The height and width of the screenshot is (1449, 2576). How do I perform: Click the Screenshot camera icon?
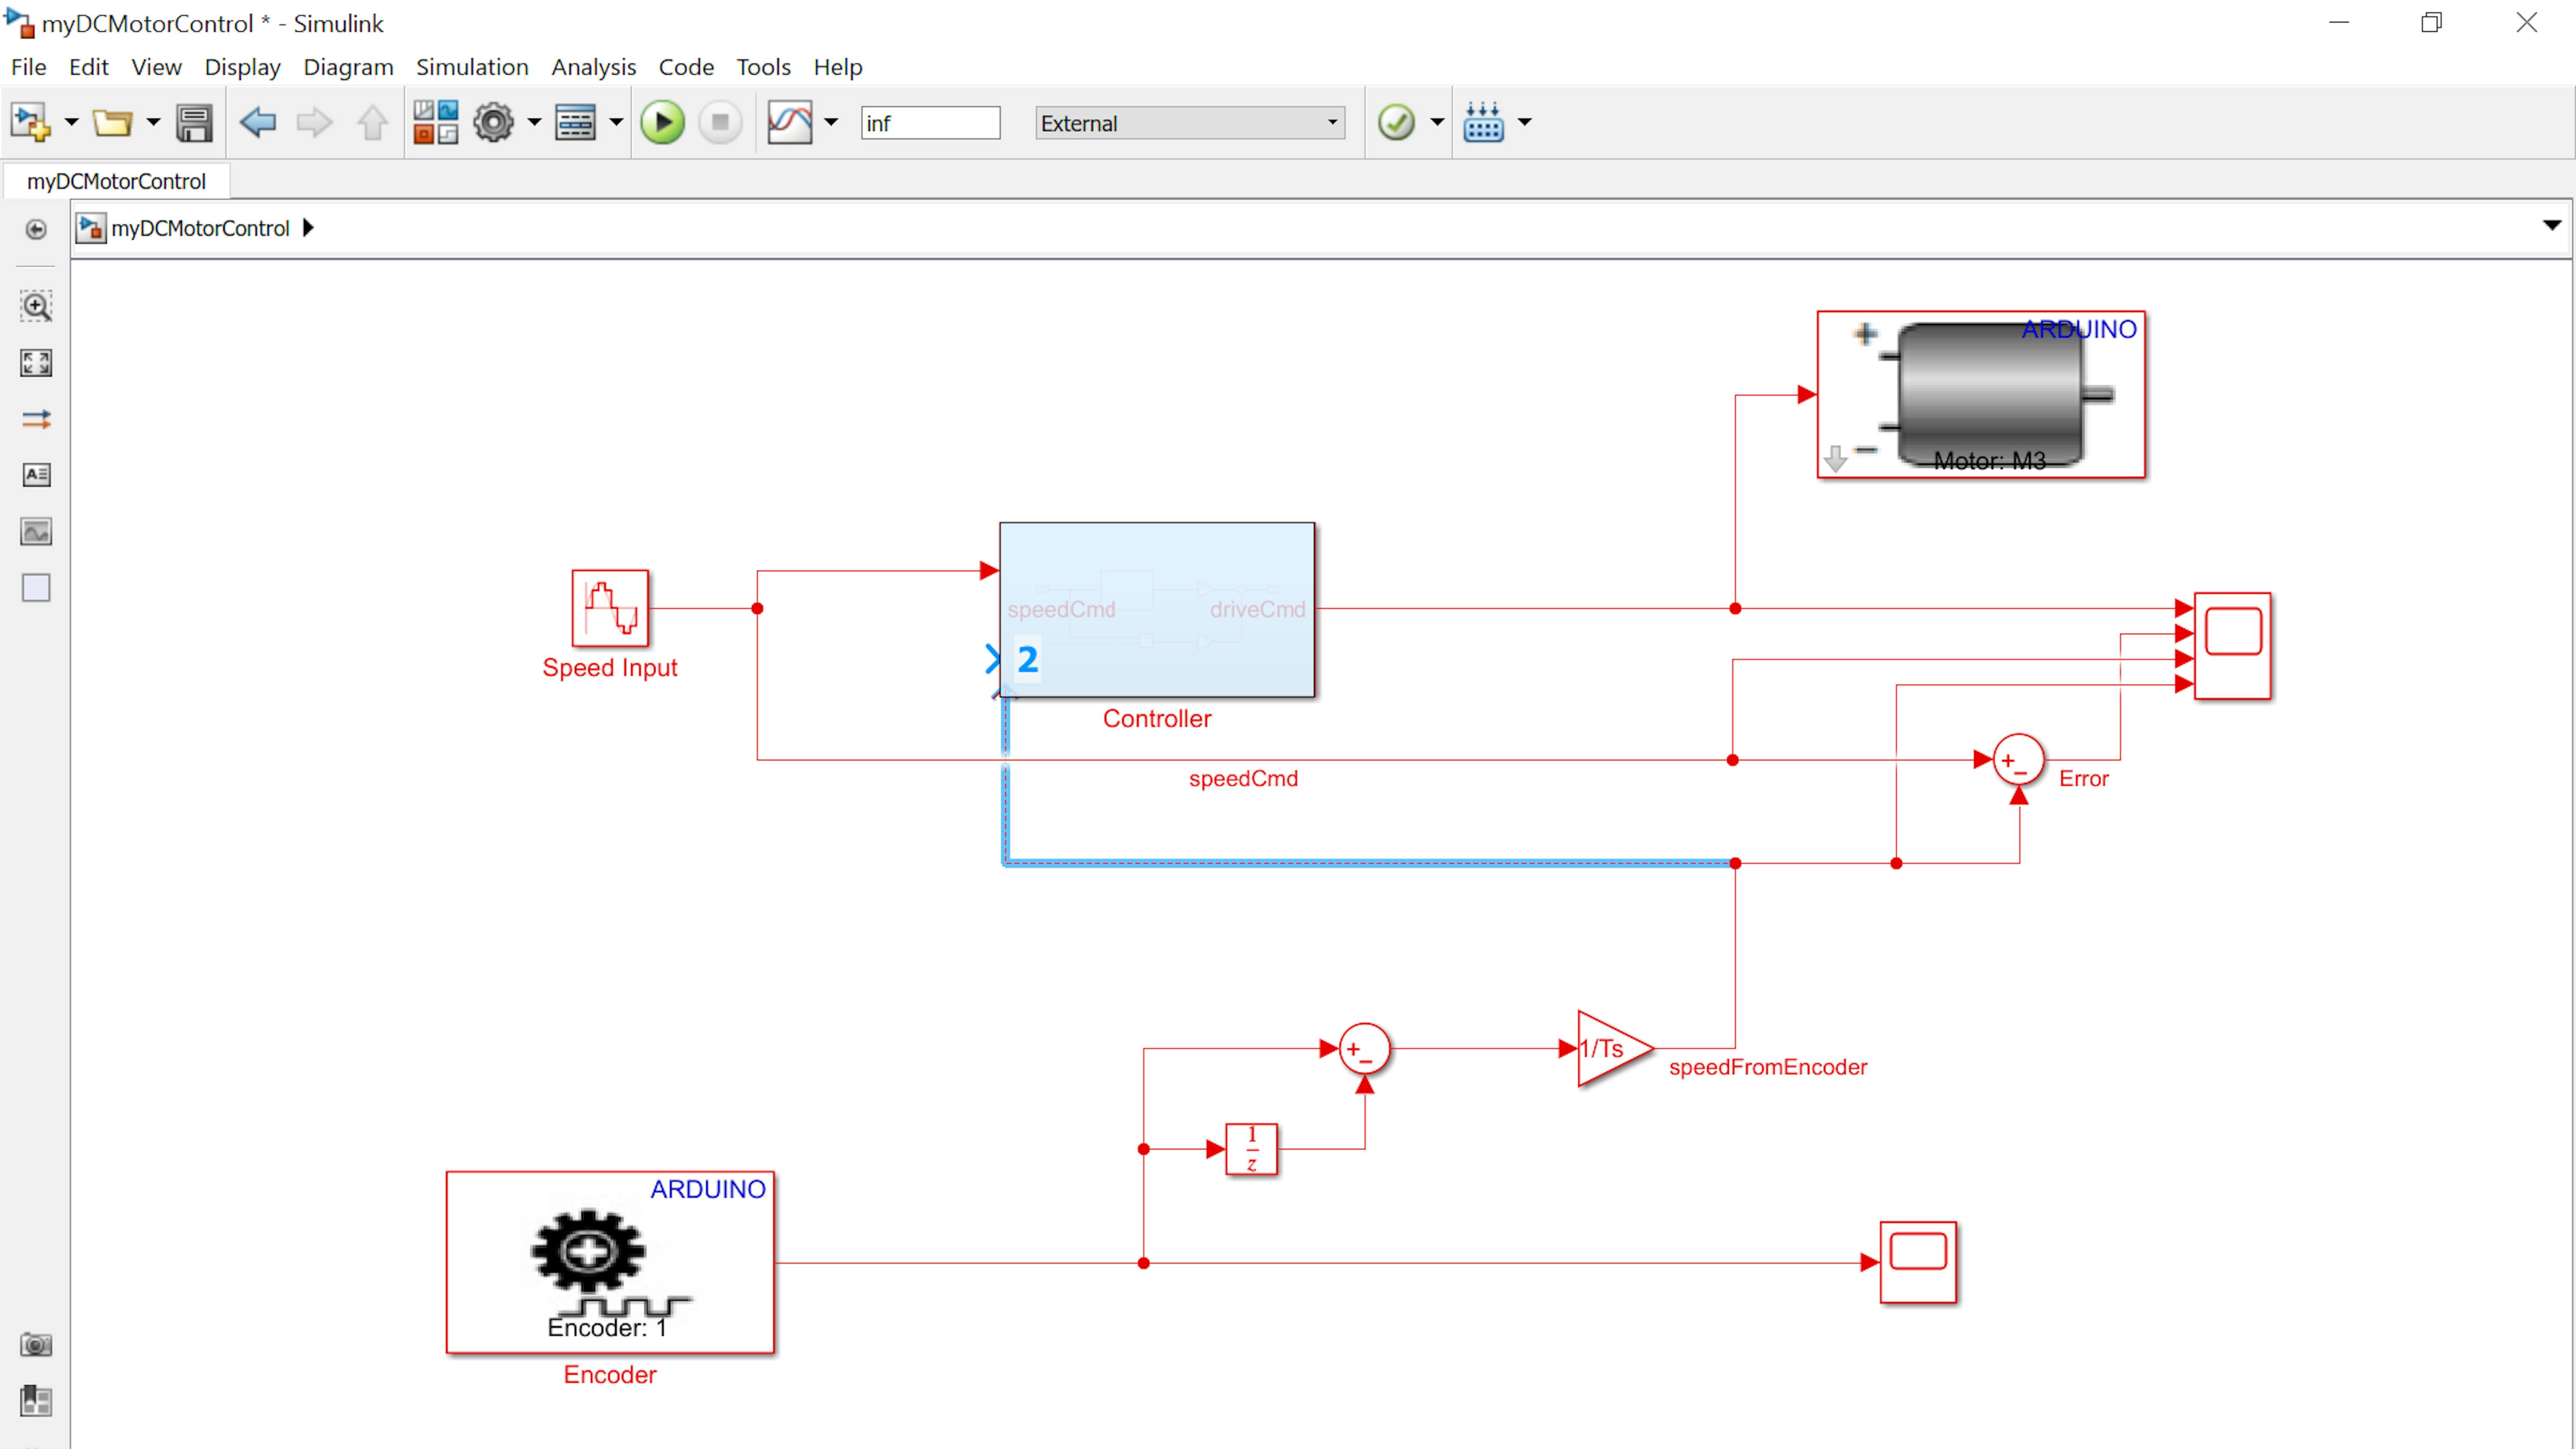(x=36, y=1345)
